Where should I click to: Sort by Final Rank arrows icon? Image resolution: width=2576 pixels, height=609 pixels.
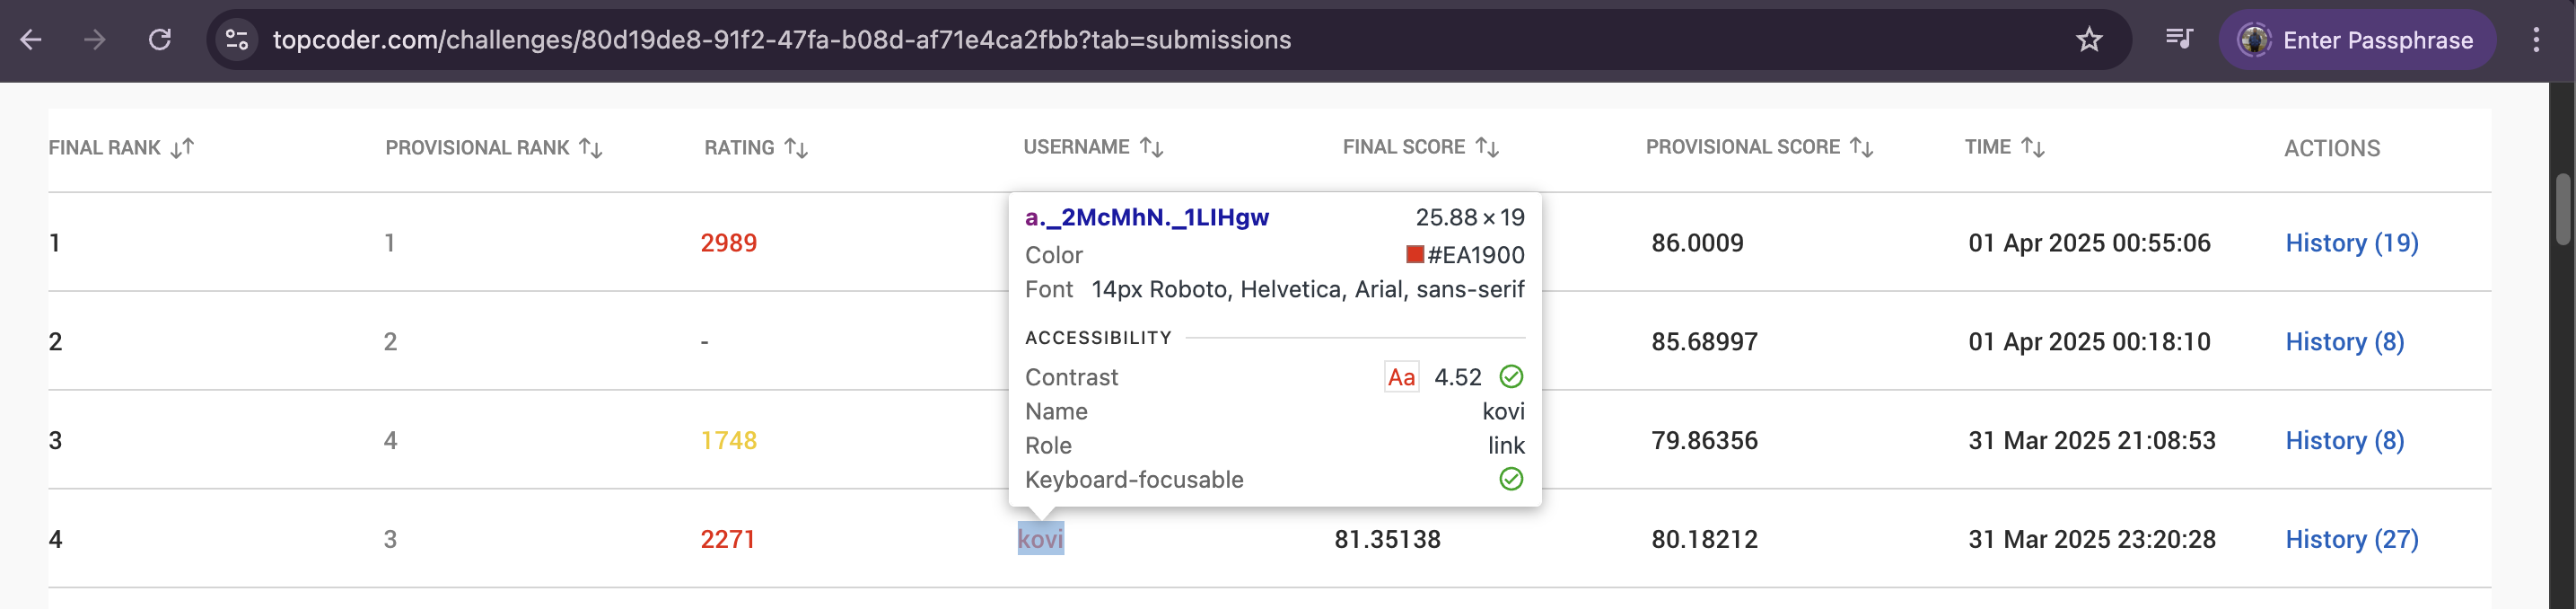182,148
